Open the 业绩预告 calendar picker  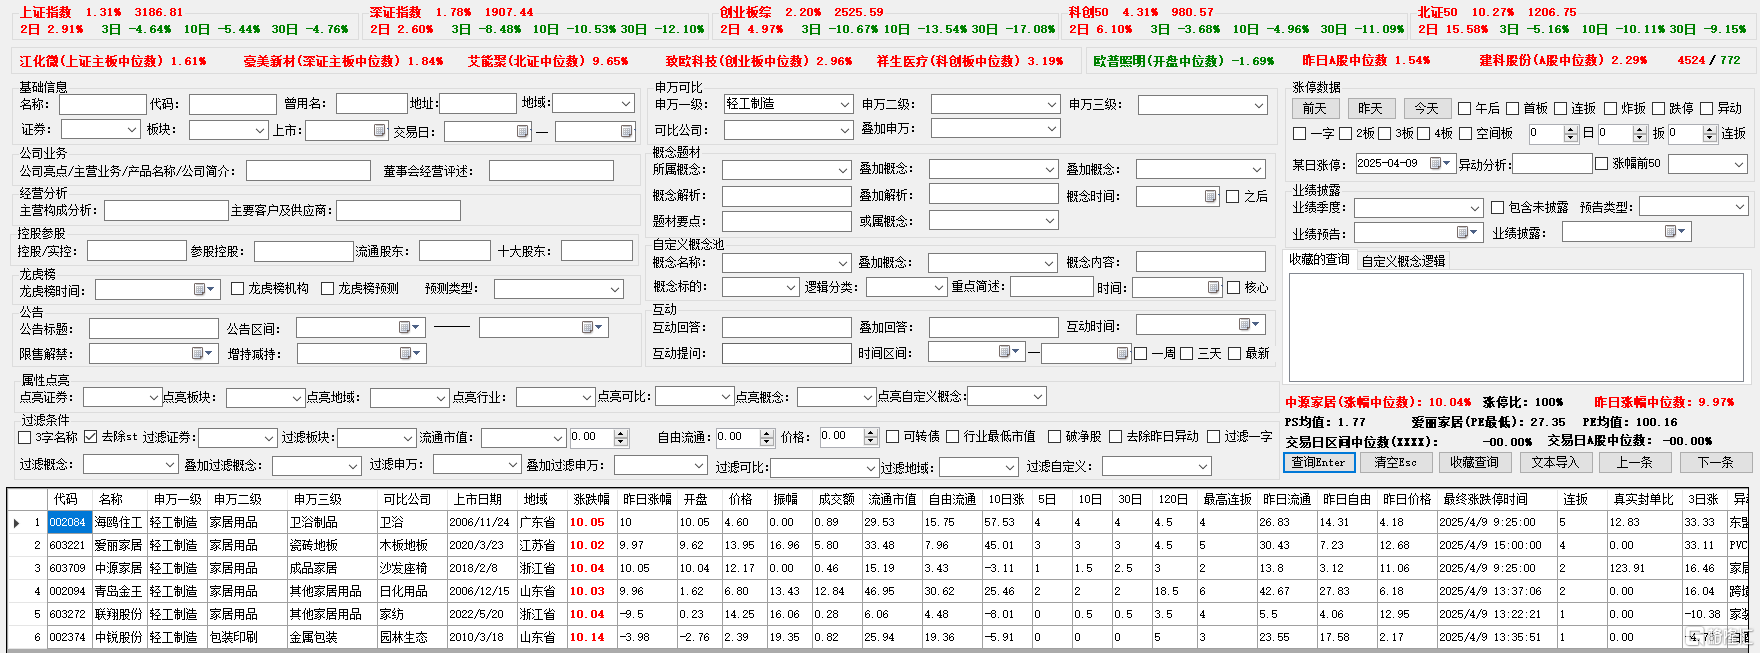point(1467,232)
